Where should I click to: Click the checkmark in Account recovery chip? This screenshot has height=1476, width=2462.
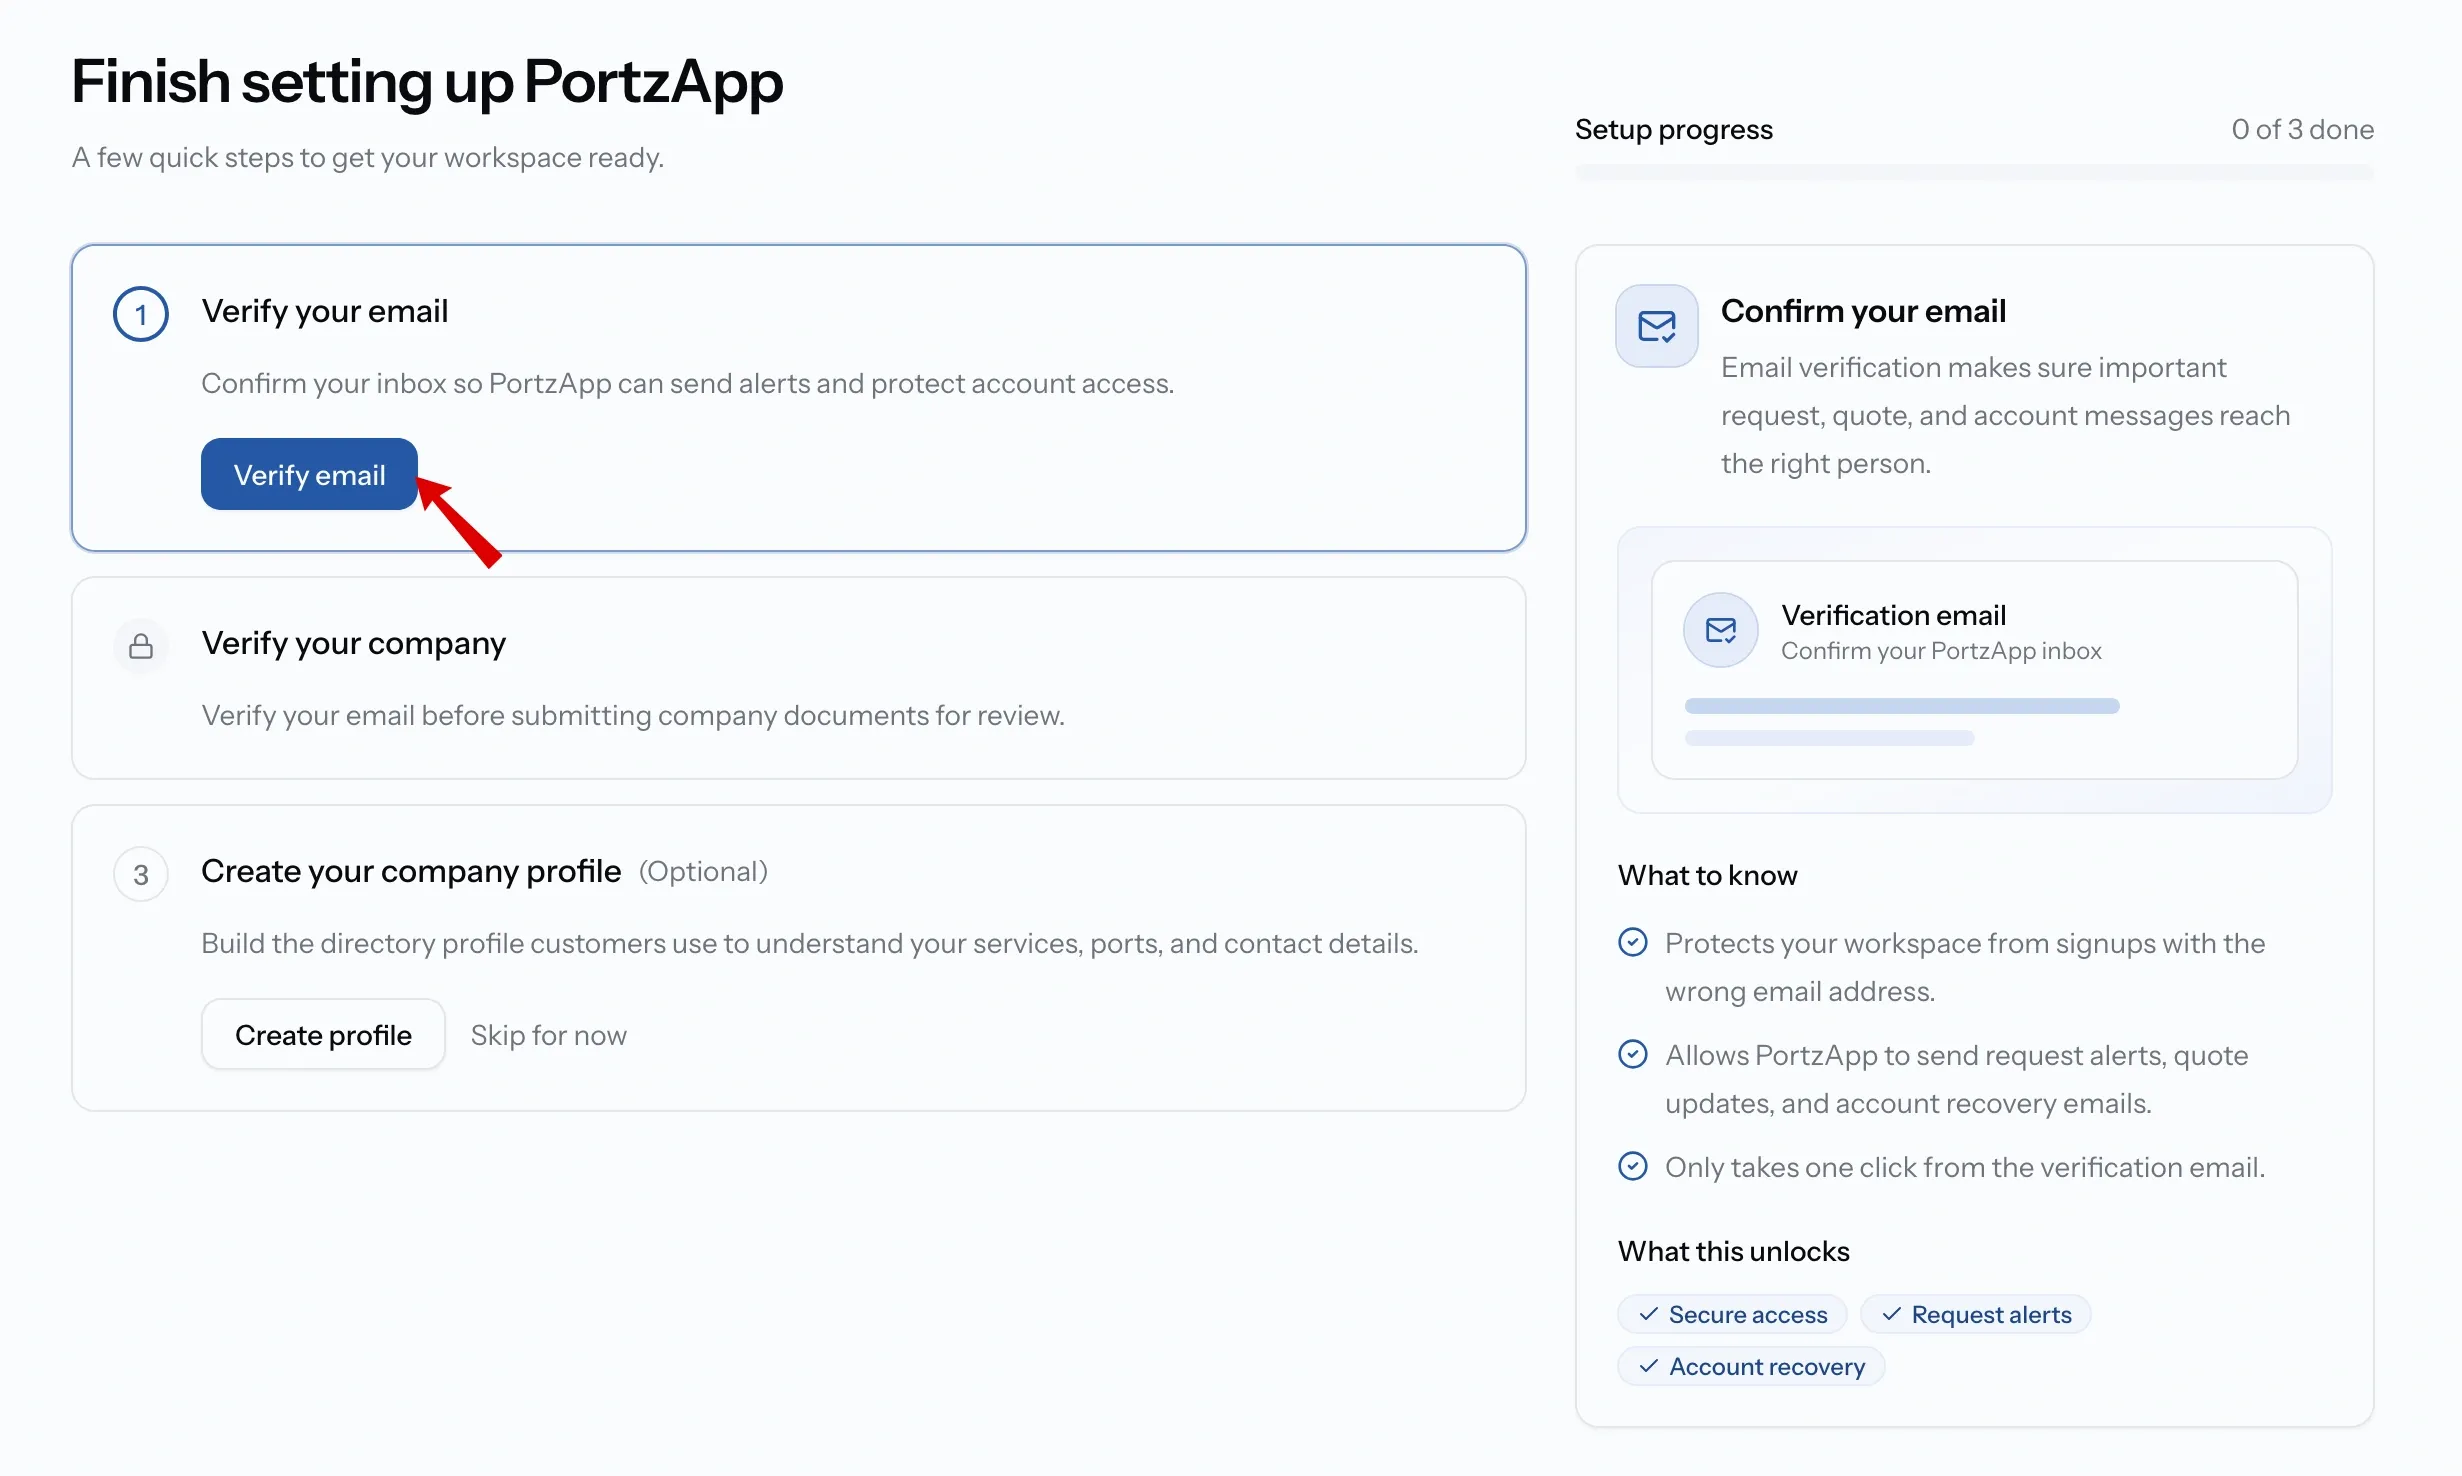(1649, 1366)
